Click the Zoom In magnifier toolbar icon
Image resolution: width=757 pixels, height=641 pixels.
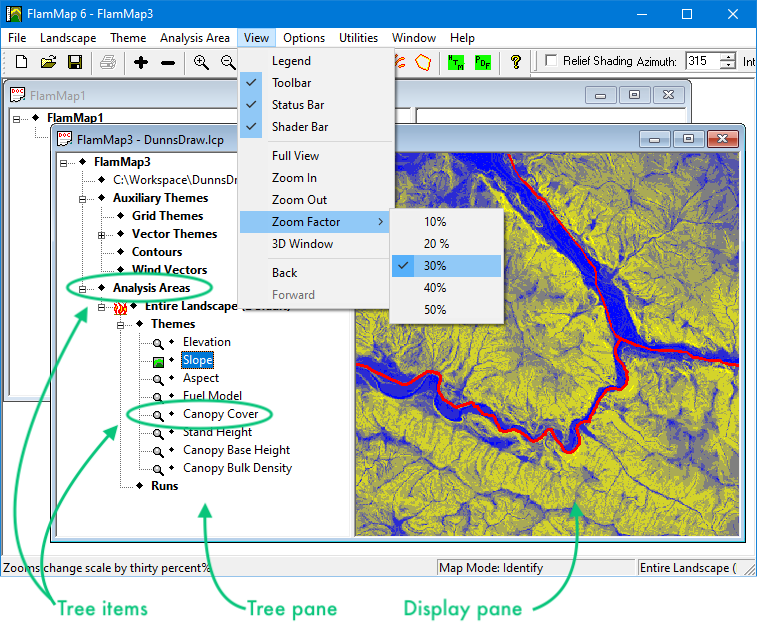pyautogui.click(x=201, y=62)
